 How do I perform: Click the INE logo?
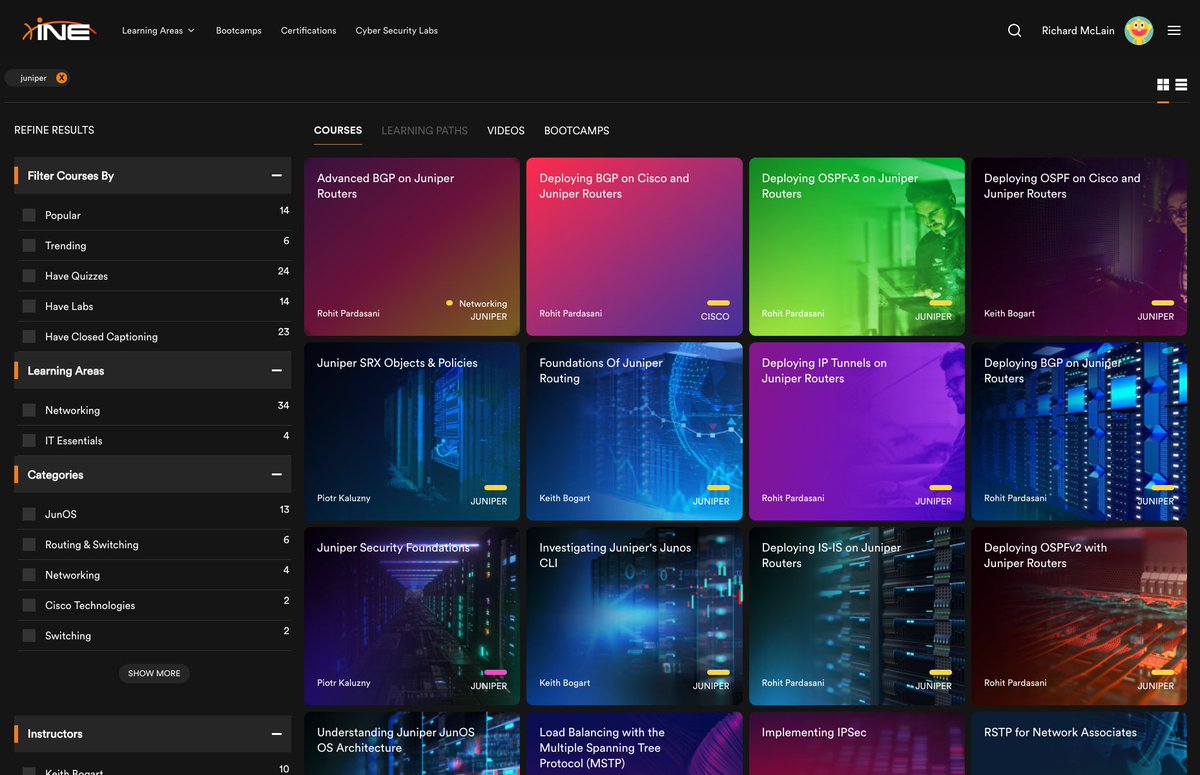(59, 30)
